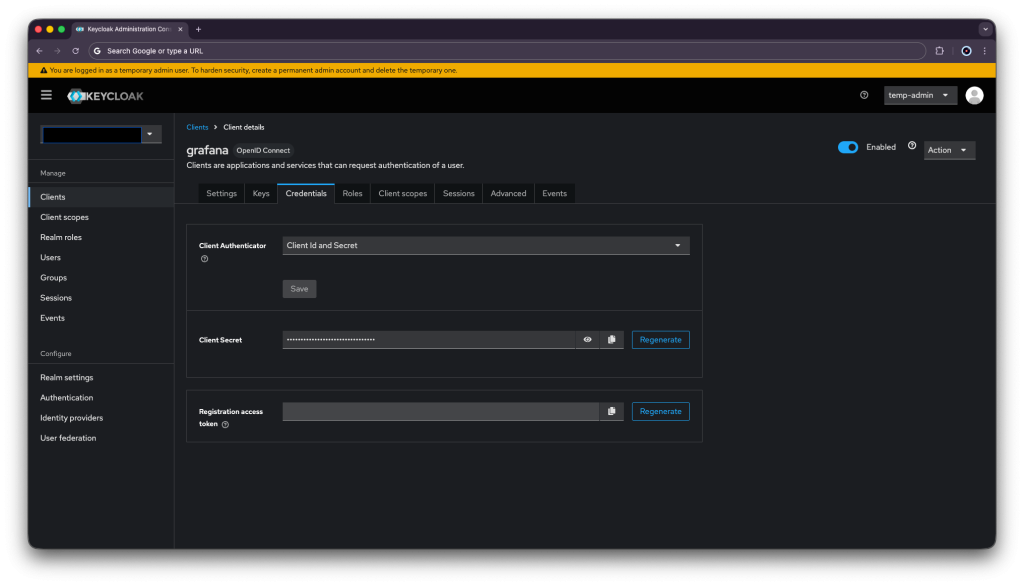Viewport: 1024px width, 586px height.
Task: Open the temp-admin user dropdown
Action: [920, 95]
